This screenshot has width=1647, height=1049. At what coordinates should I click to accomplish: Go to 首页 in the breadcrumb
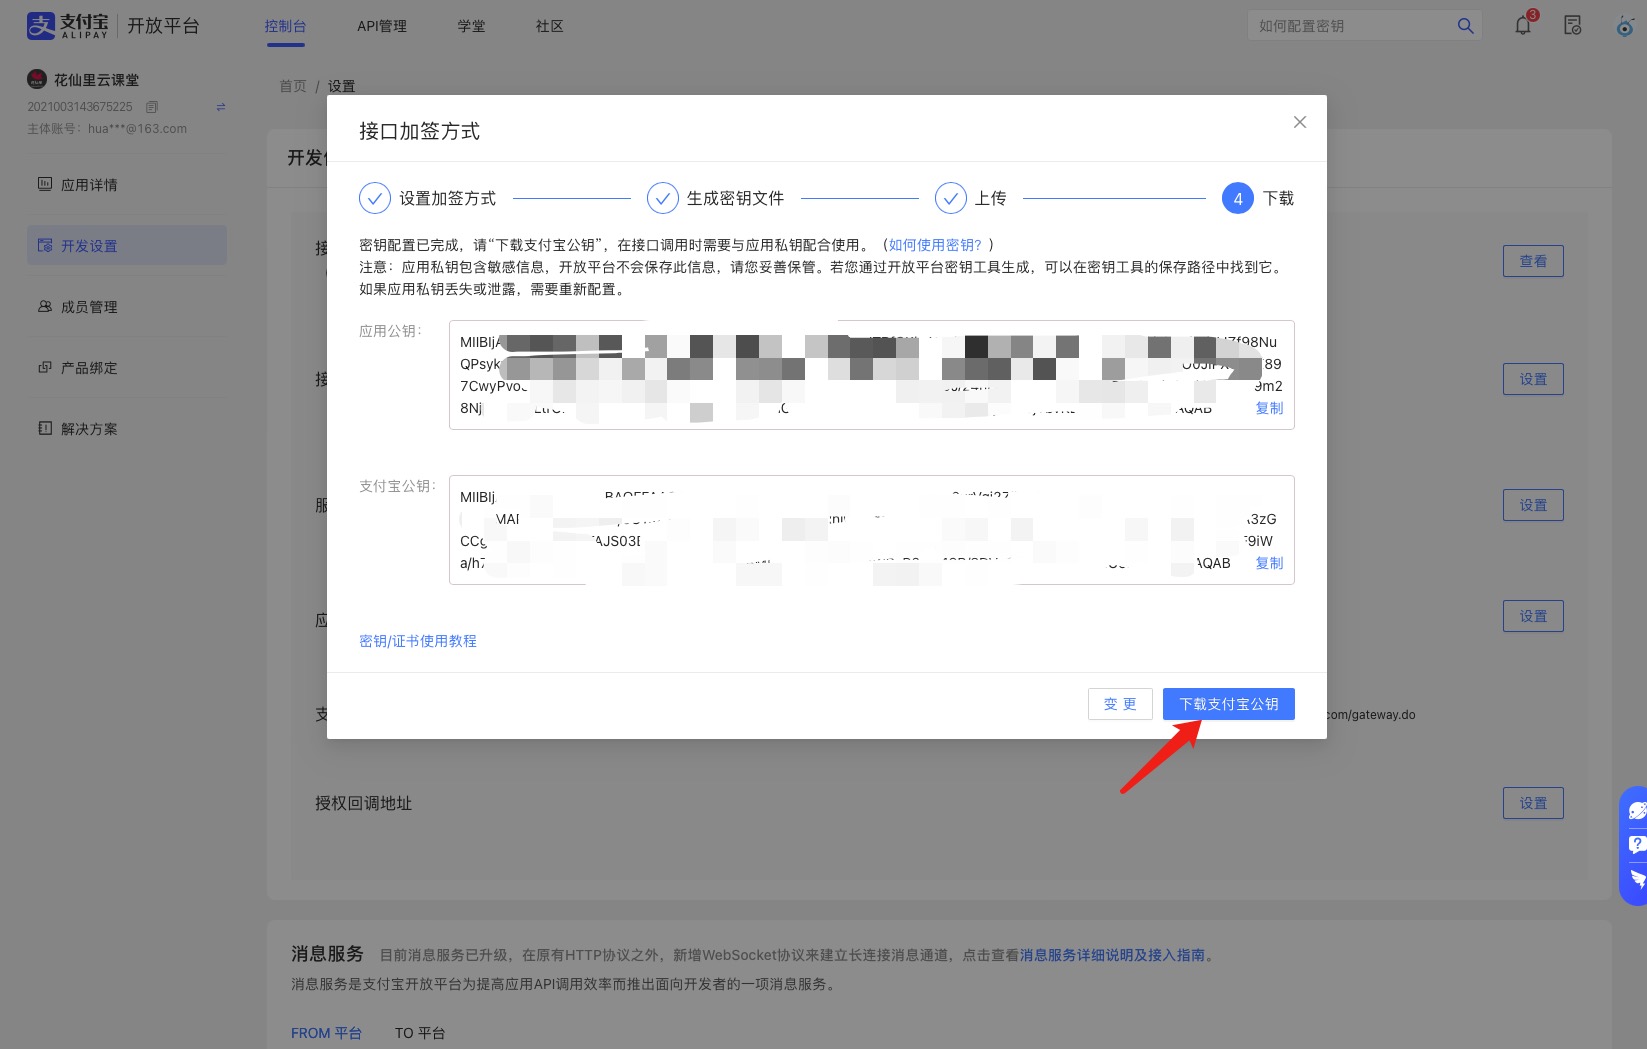click(293, 86)
